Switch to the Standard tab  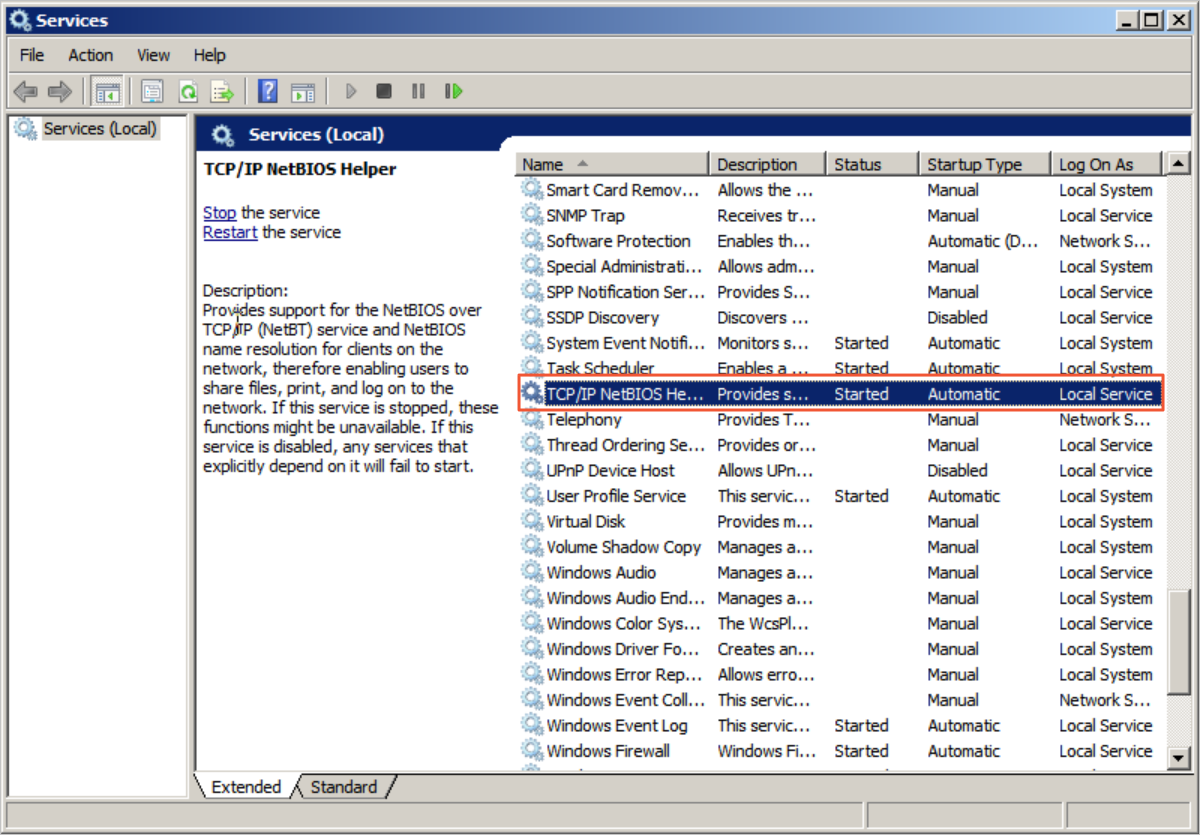[x=344, y=787]
